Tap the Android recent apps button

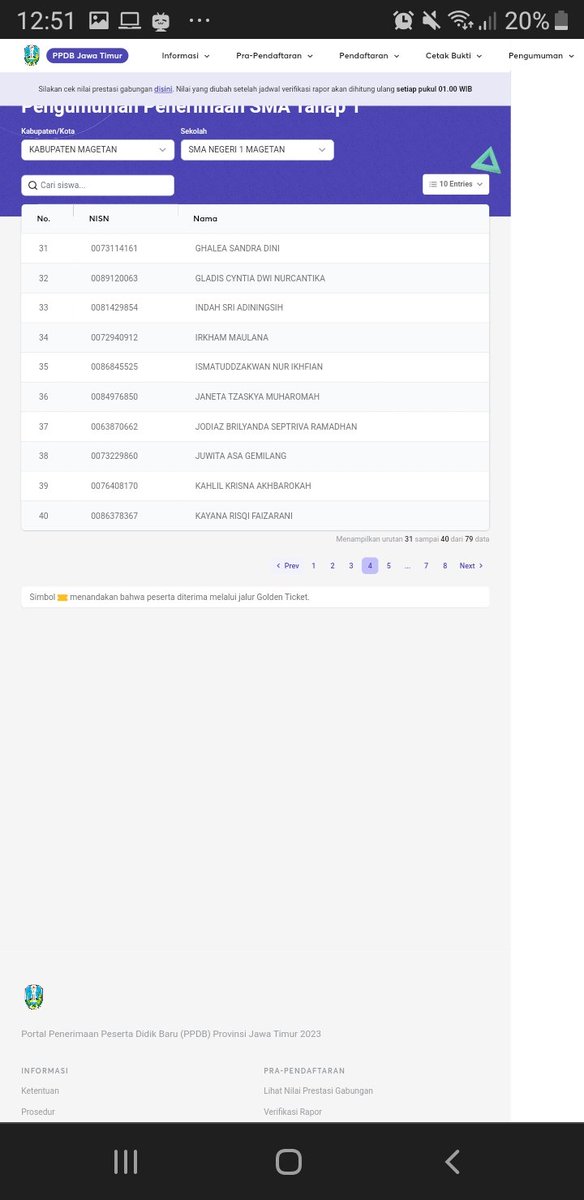click(126, 1161)
